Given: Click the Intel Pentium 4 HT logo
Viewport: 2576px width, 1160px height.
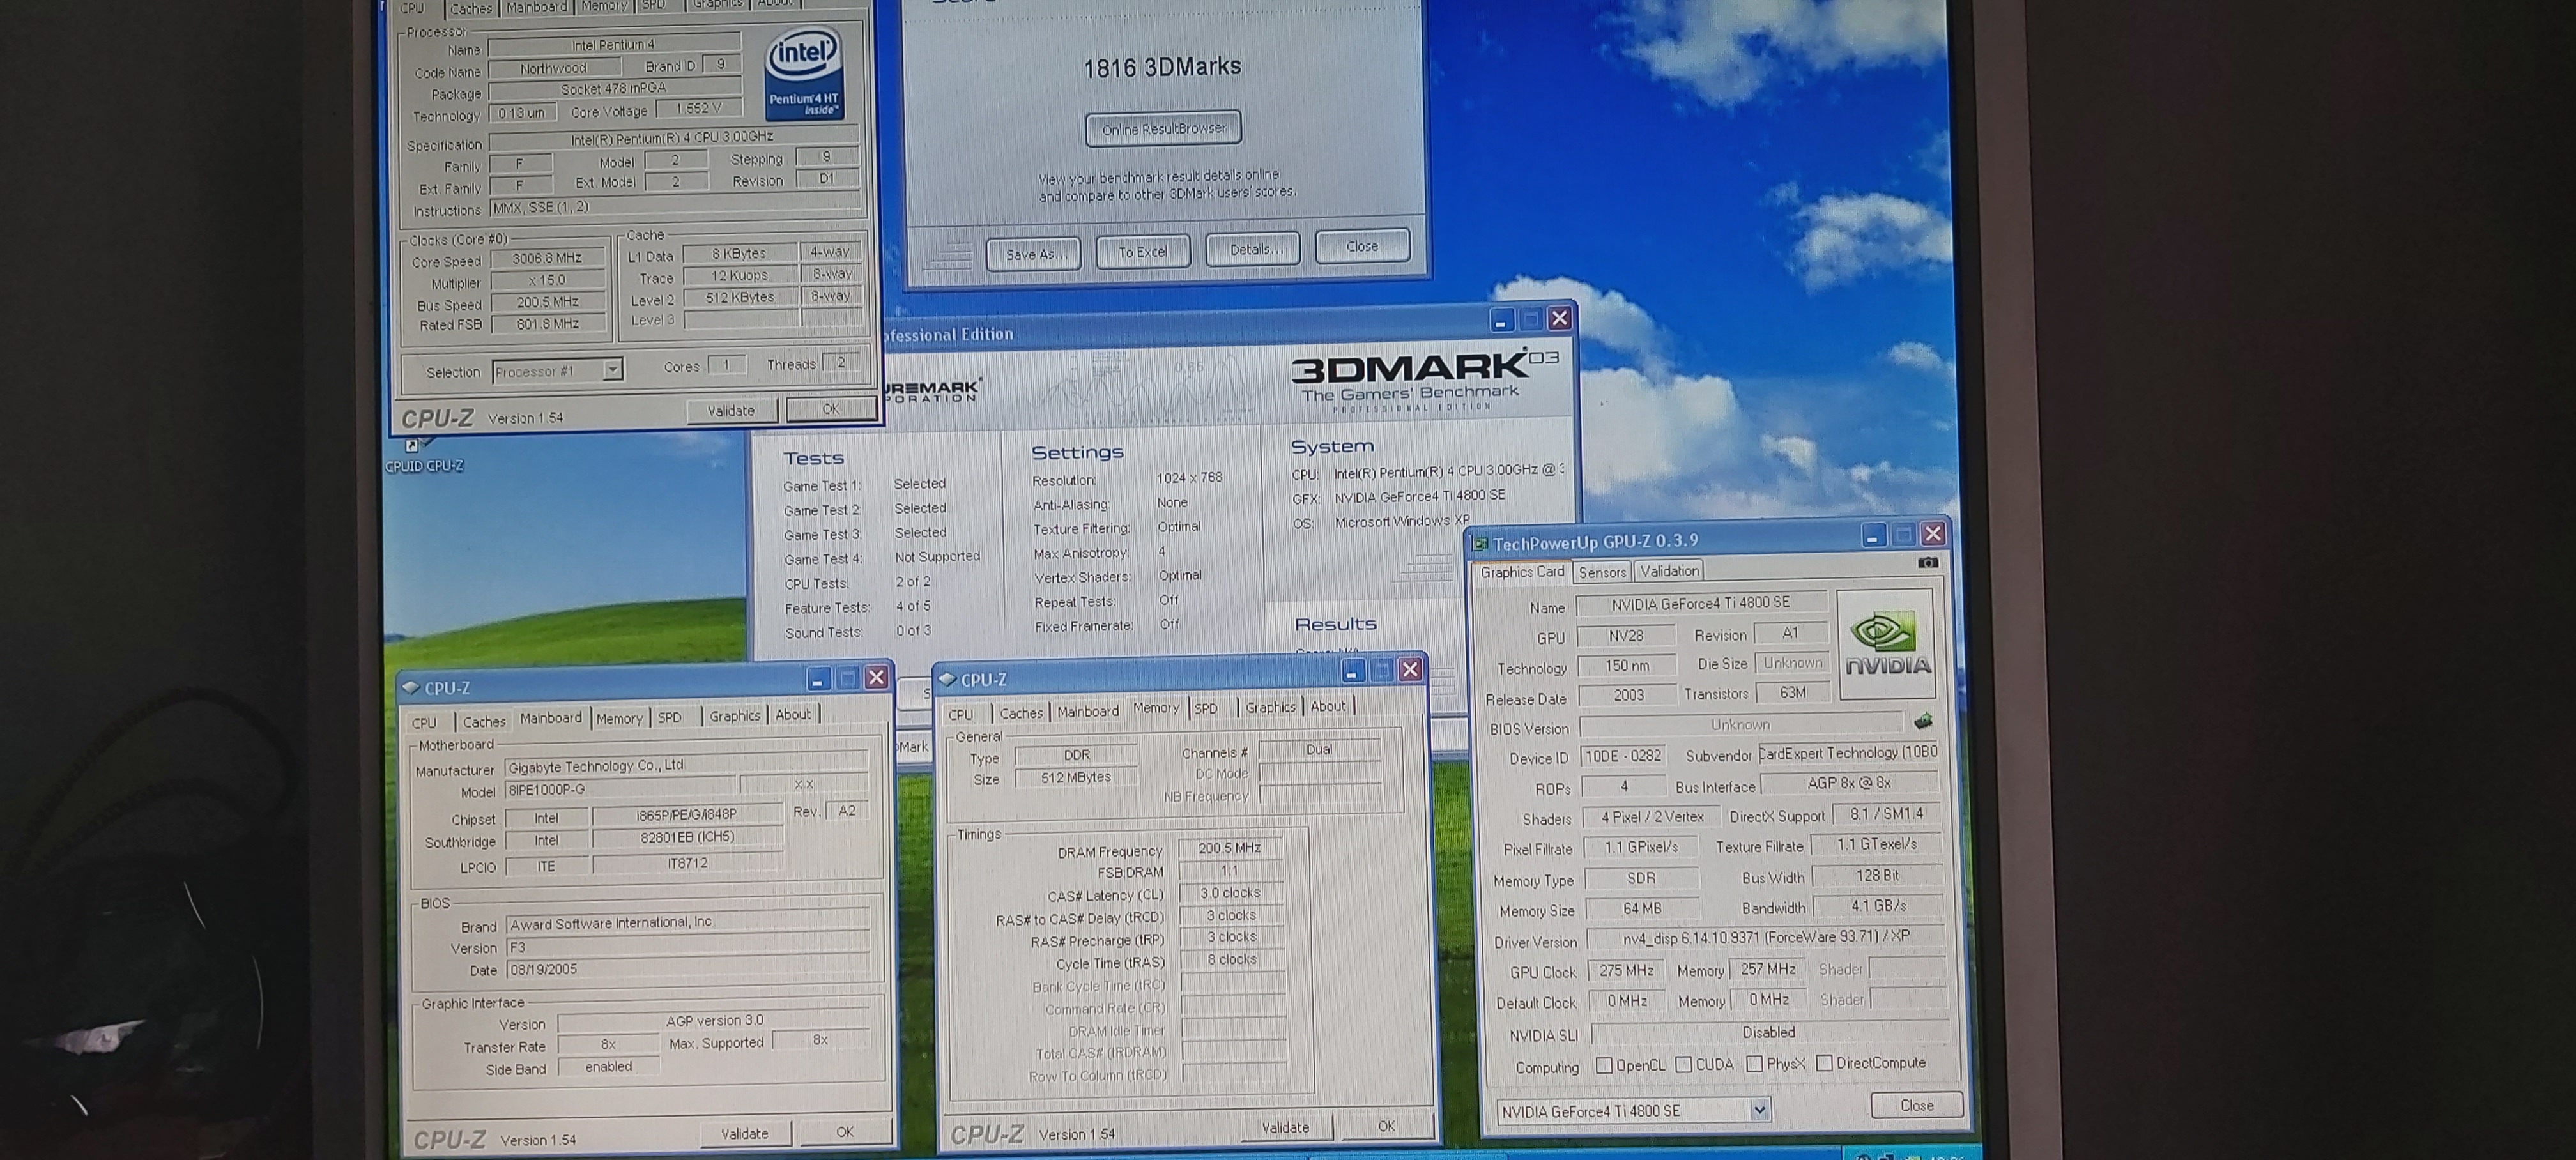Looking at the screenshot, I should [x=803, y=75].
